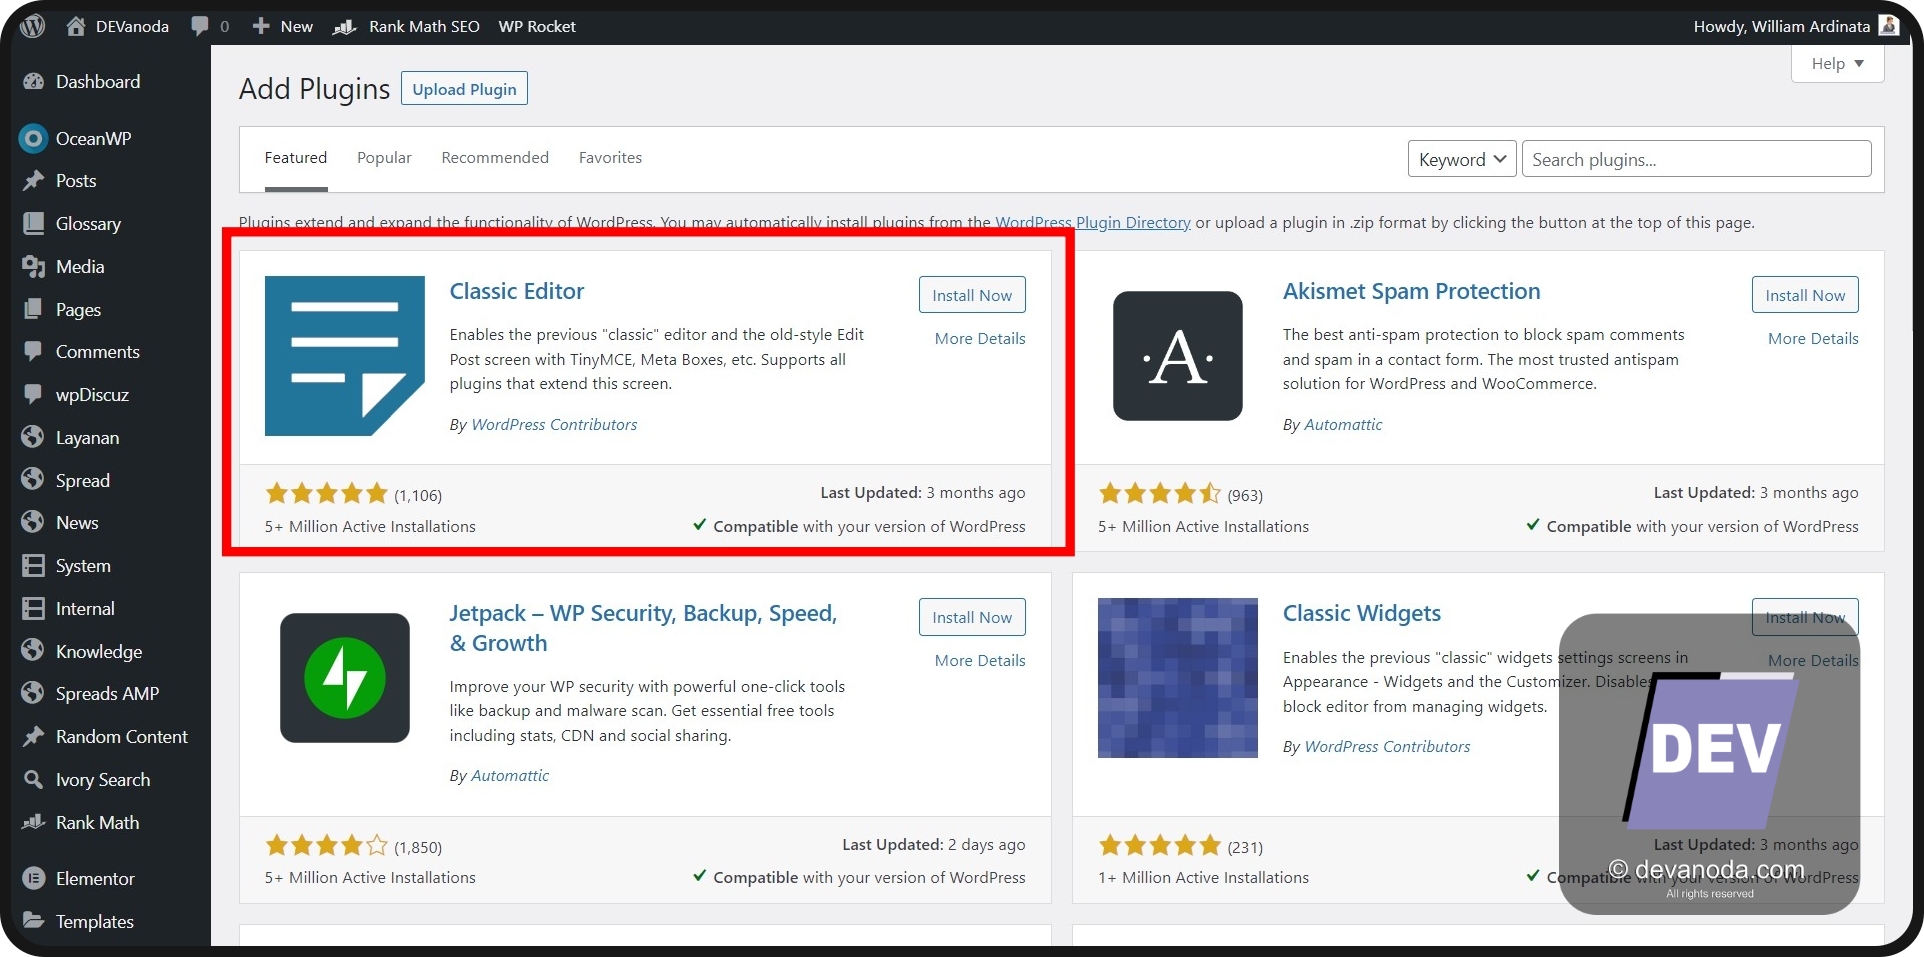Open the Classic Editor title link
The height and width of the screenshot is (957, 1924).
(x=517, y=291)
